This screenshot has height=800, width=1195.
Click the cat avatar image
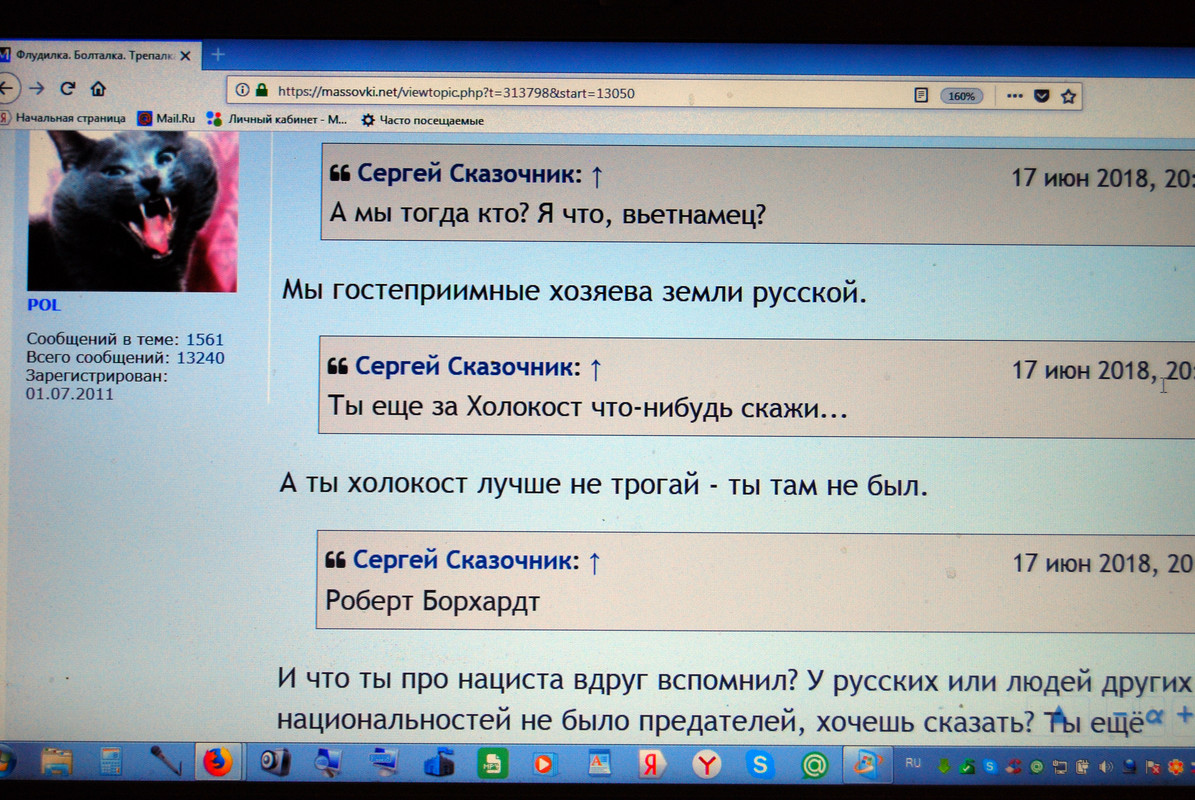133,210
